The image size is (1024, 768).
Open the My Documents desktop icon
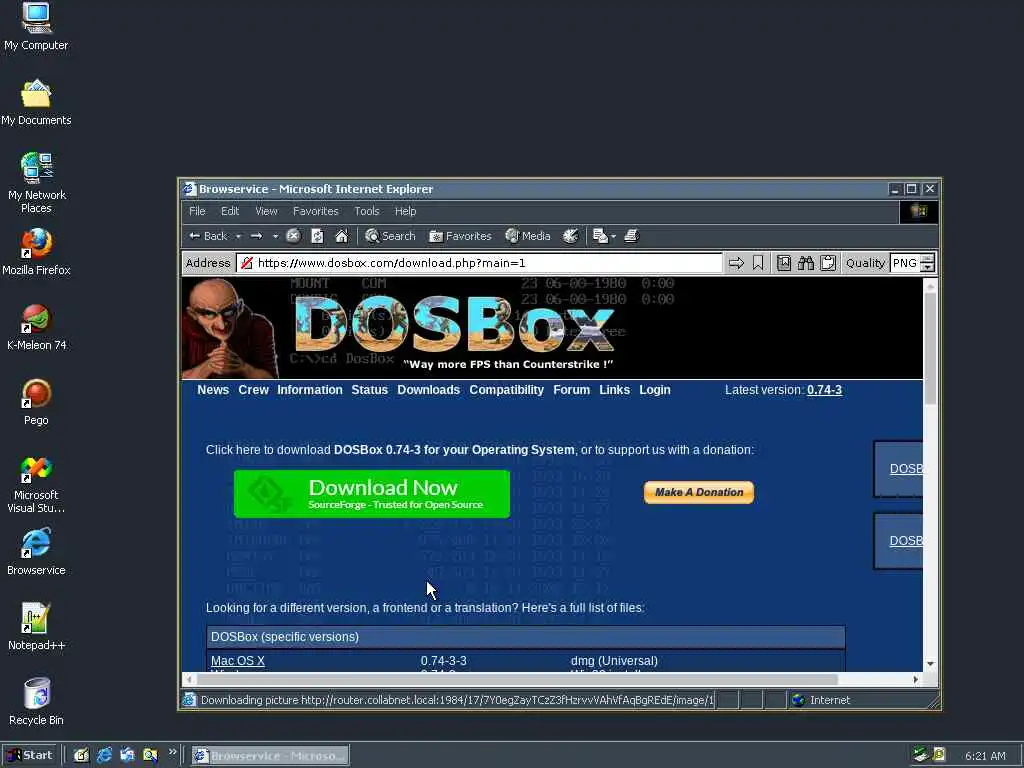click(x=36, y=103)
